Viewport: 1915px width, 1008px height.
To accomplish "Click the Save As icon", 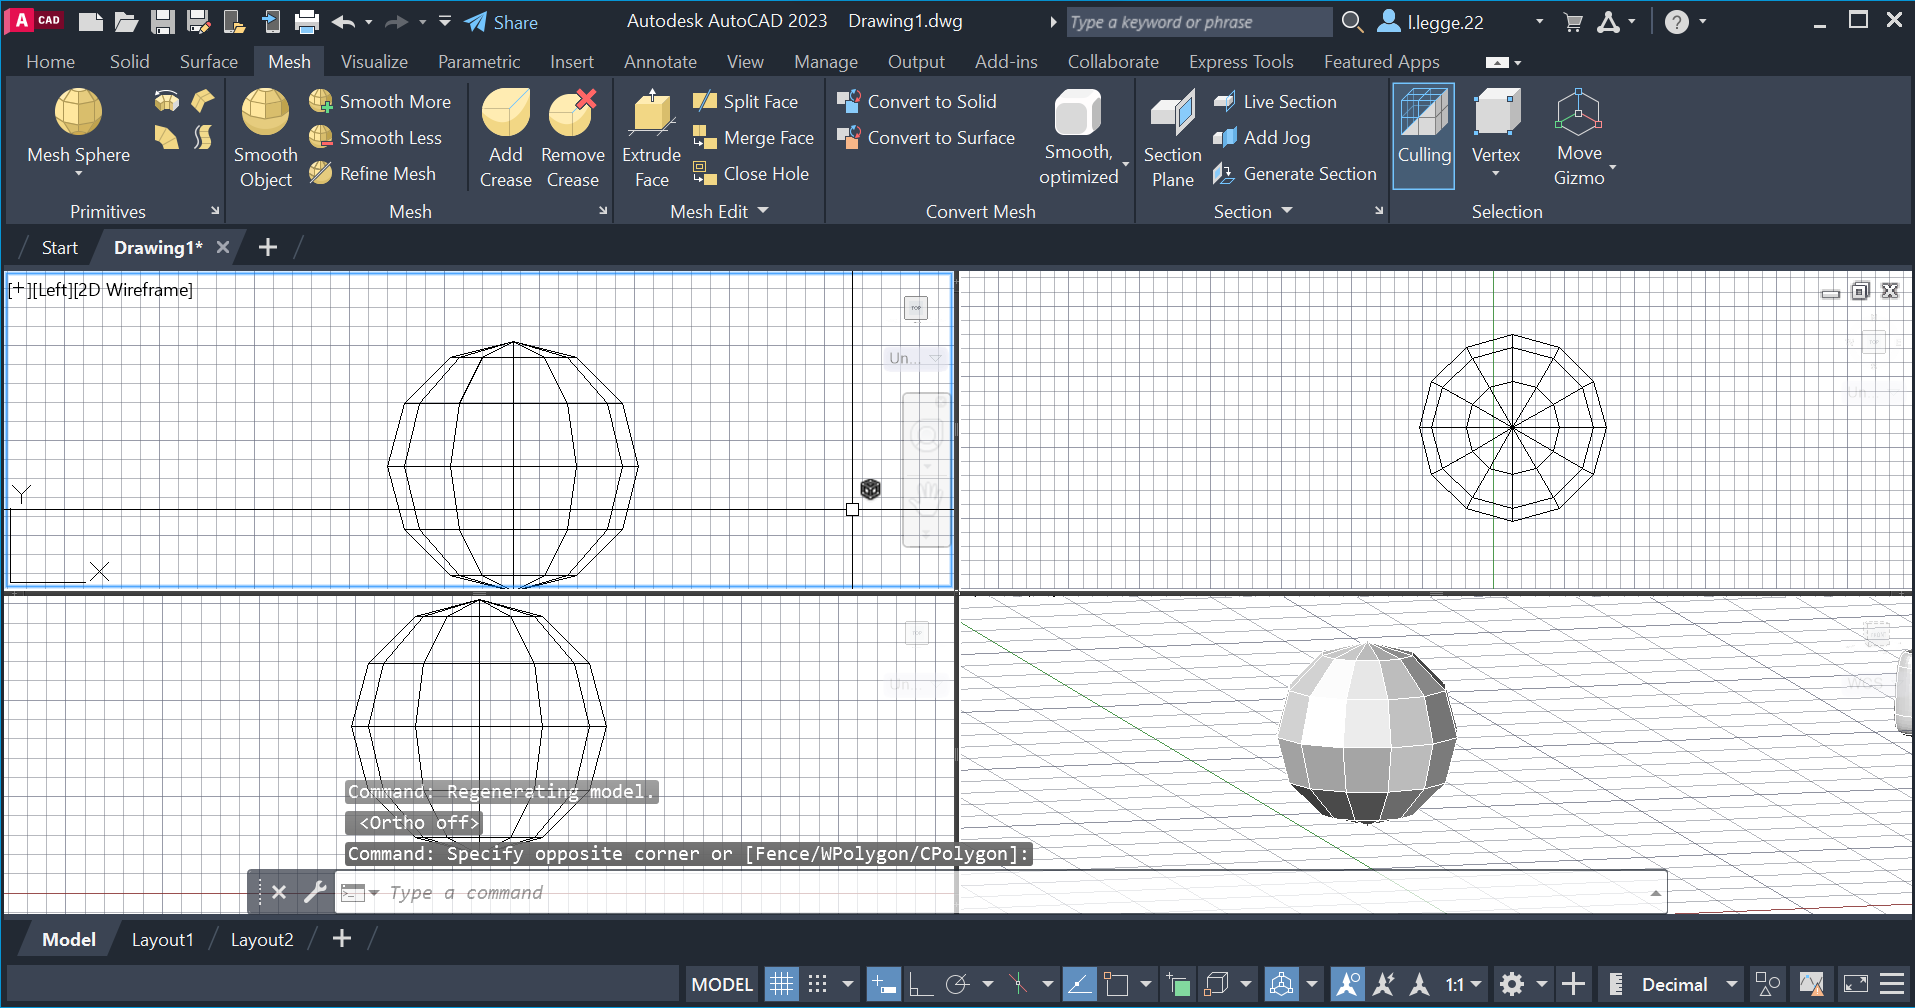I will coord(198,22).
